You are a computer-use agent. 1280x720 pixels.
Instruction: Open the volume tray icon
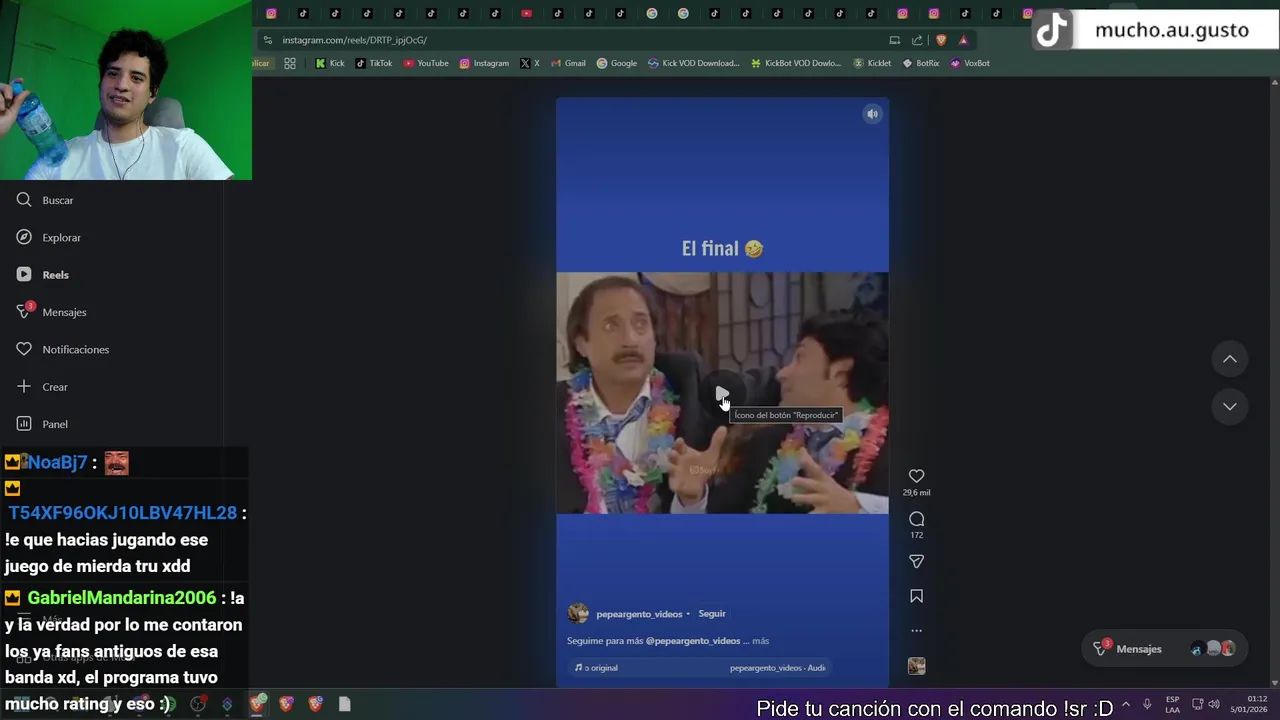[x=1213, y=704]
